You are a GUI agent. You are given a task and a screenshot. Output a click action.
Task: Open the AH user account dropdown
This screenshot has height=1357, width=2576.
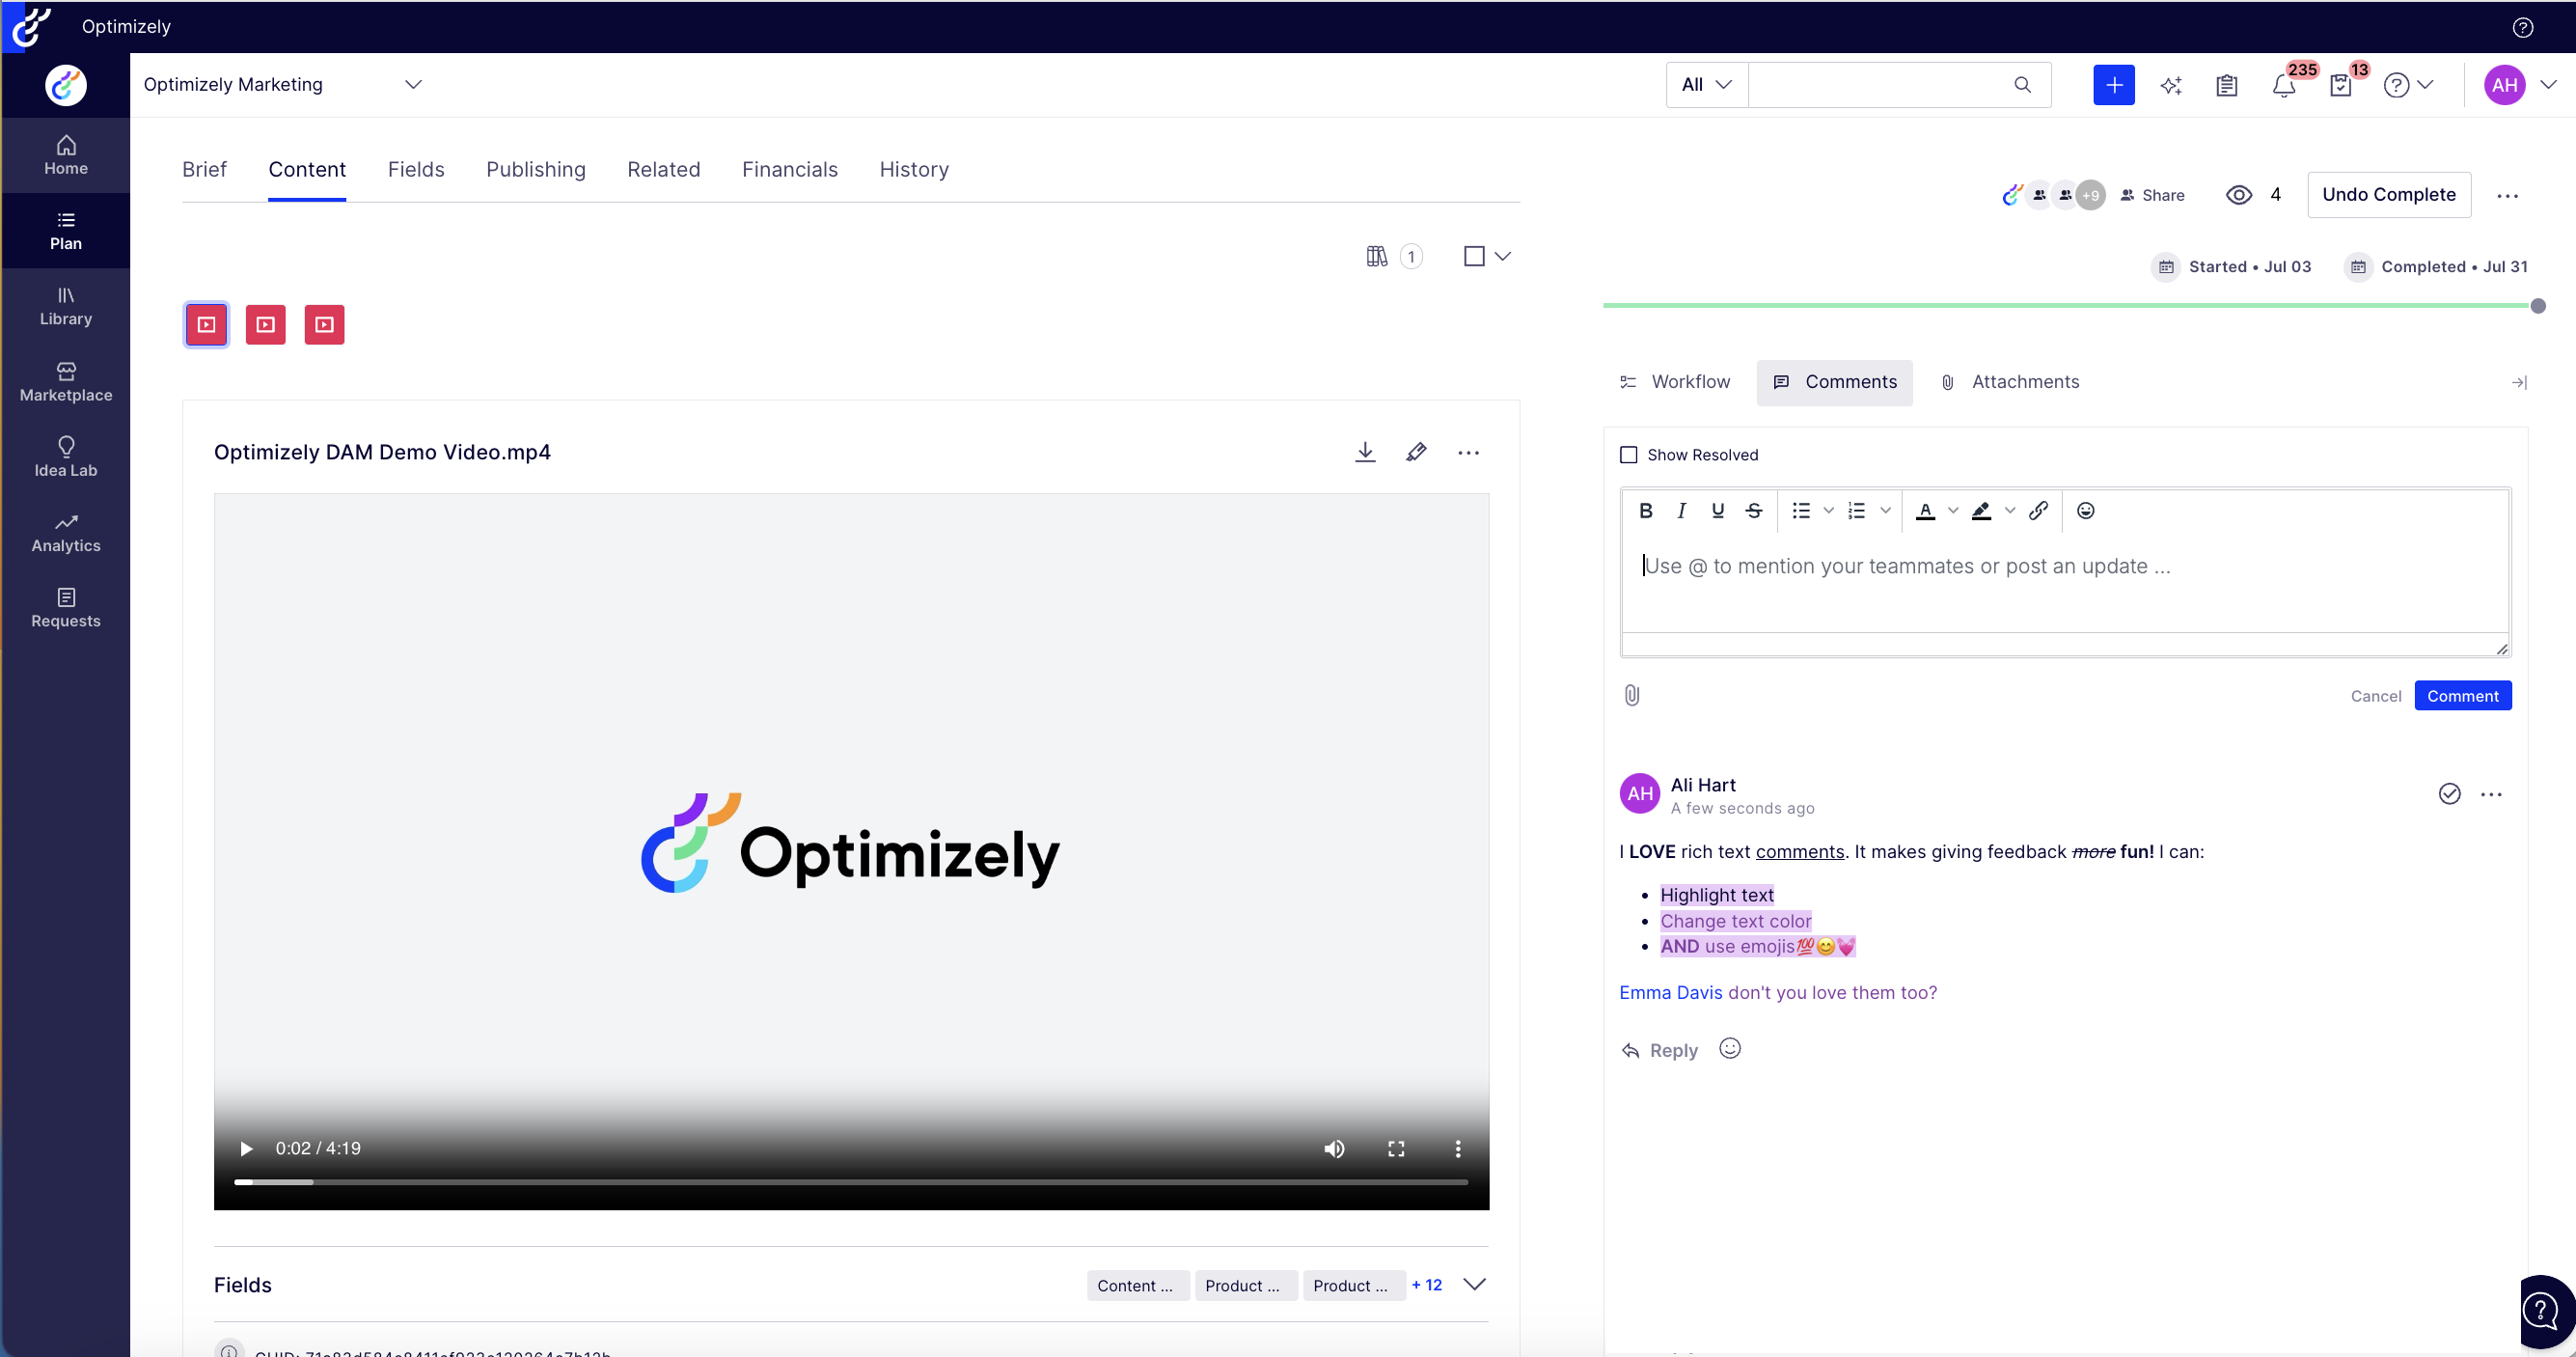coord(2519,86)
